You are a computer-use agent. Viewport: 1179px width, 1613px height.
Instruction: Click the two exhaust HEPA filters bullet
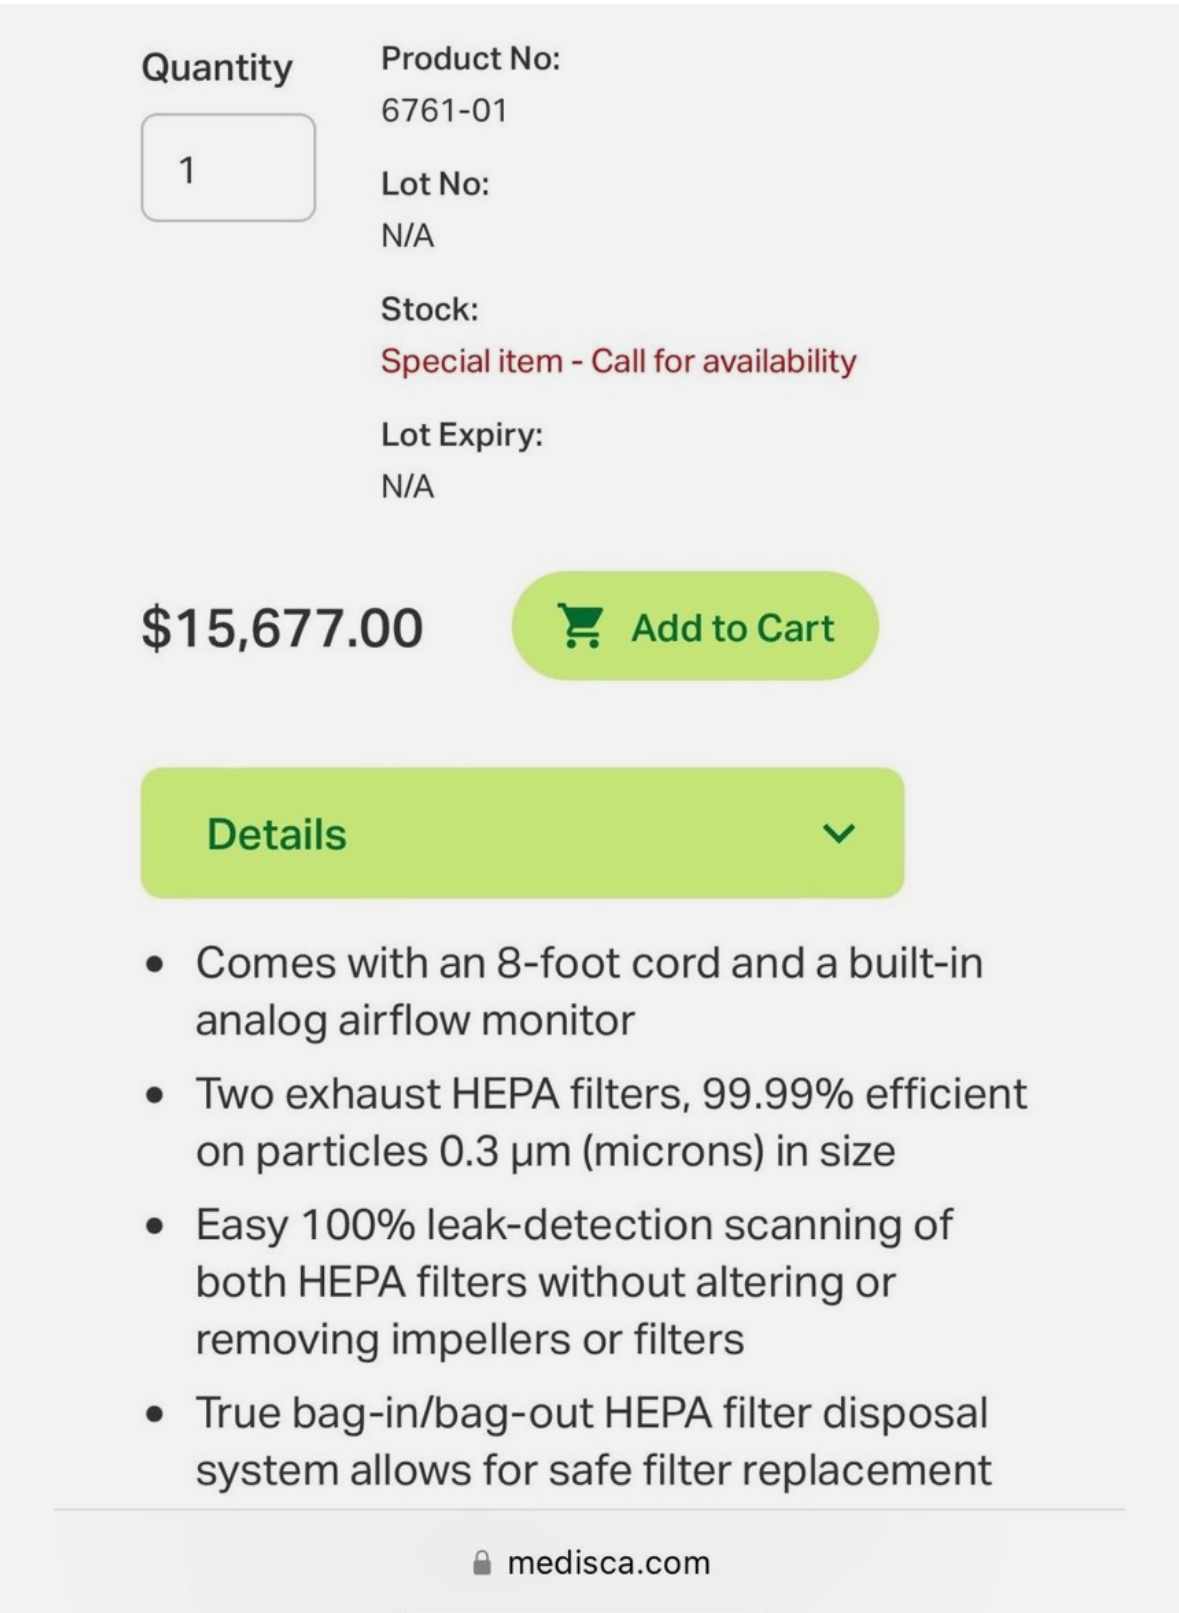(610, 1122)
